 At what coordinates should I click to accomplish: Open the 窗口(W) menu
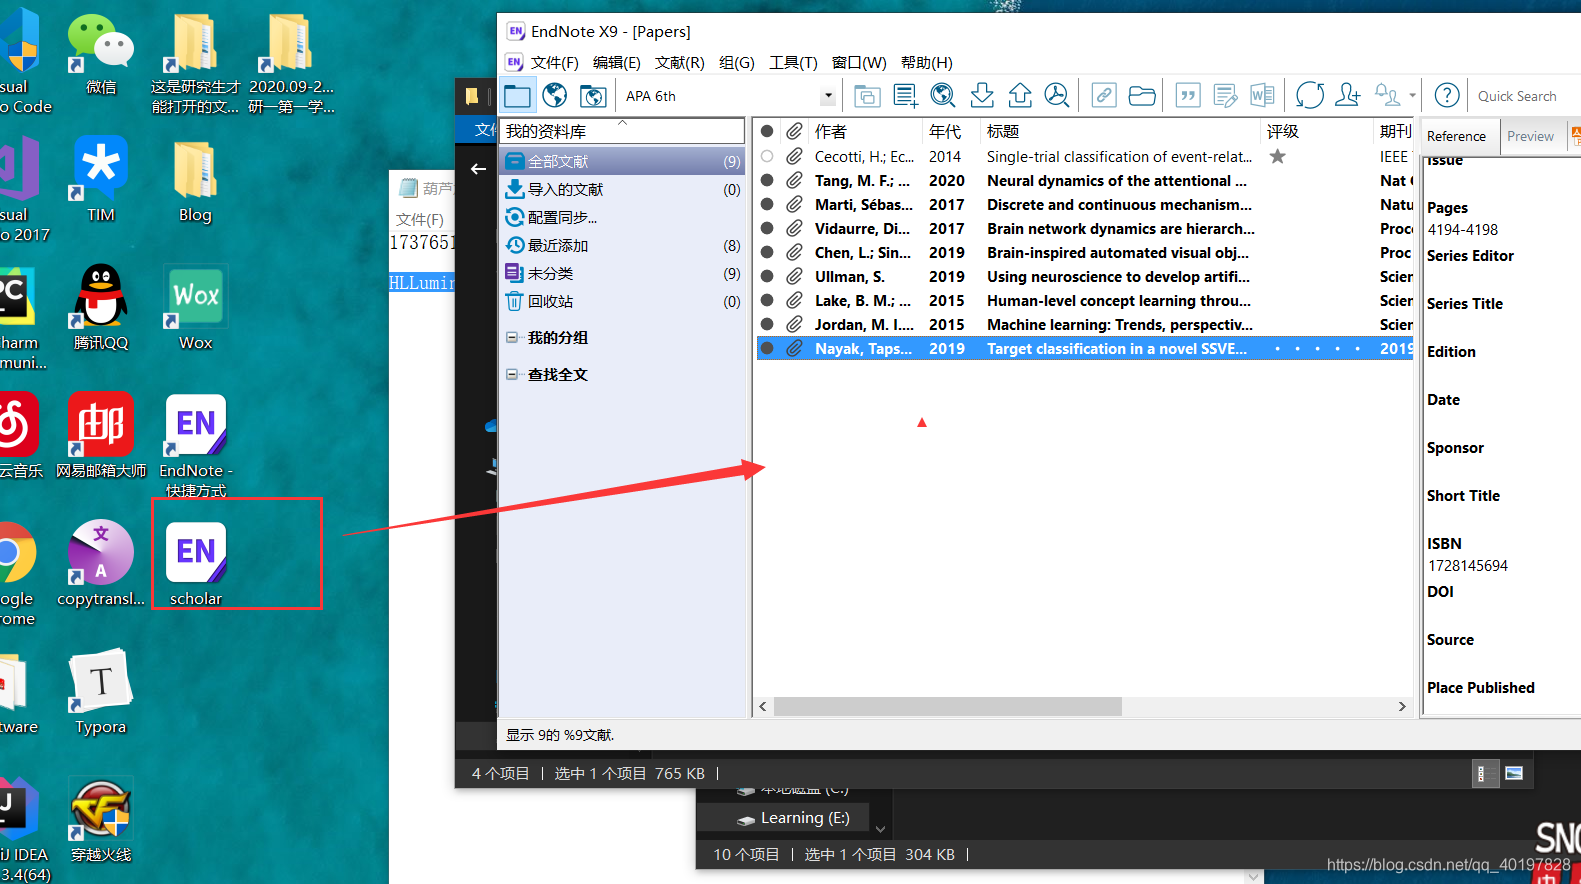point(859,62)
